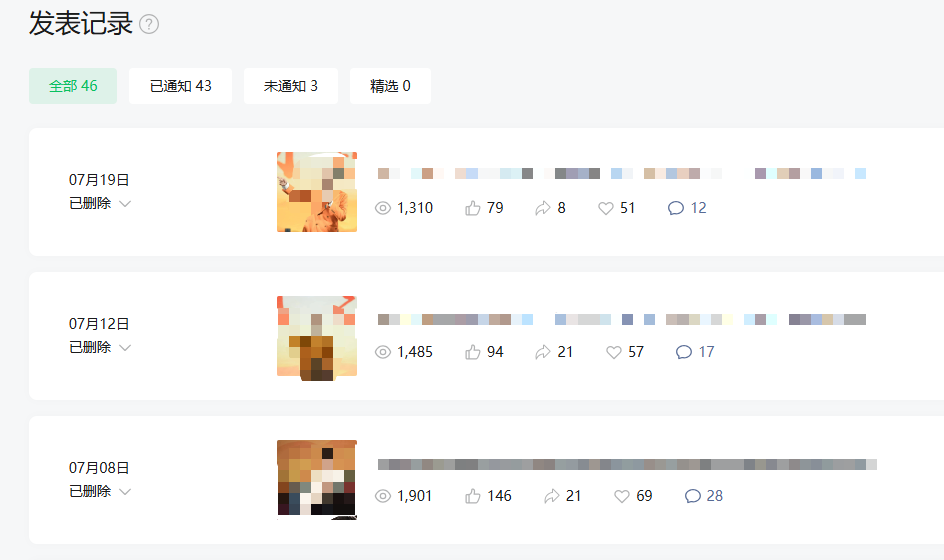Select the 全部 46 tab
This screenshot has width=944, height=560.
pyautogui.click(x=73, y=86)
